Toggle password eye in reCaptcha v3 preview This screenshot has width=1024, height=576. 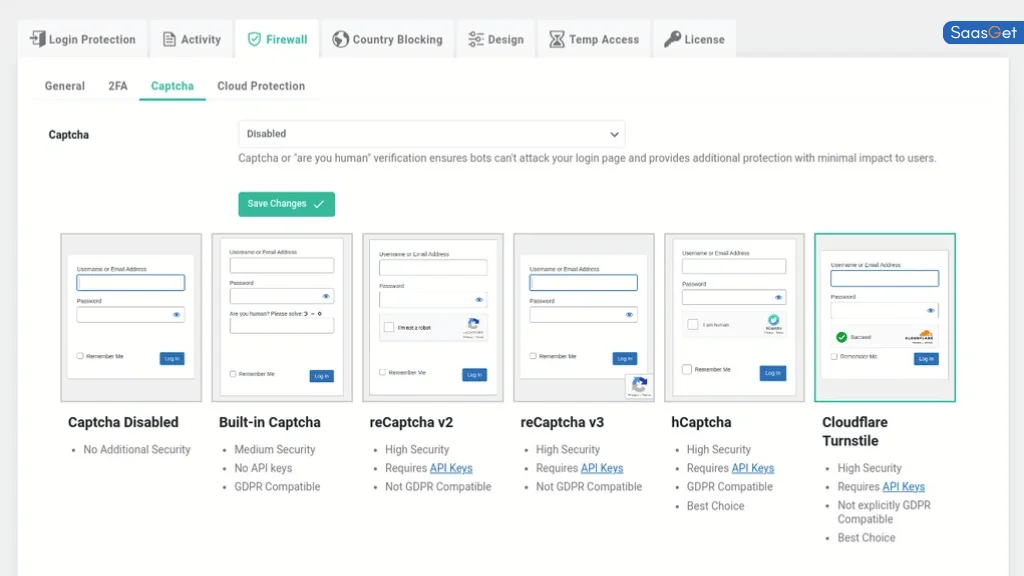click(x=629, y=315)
